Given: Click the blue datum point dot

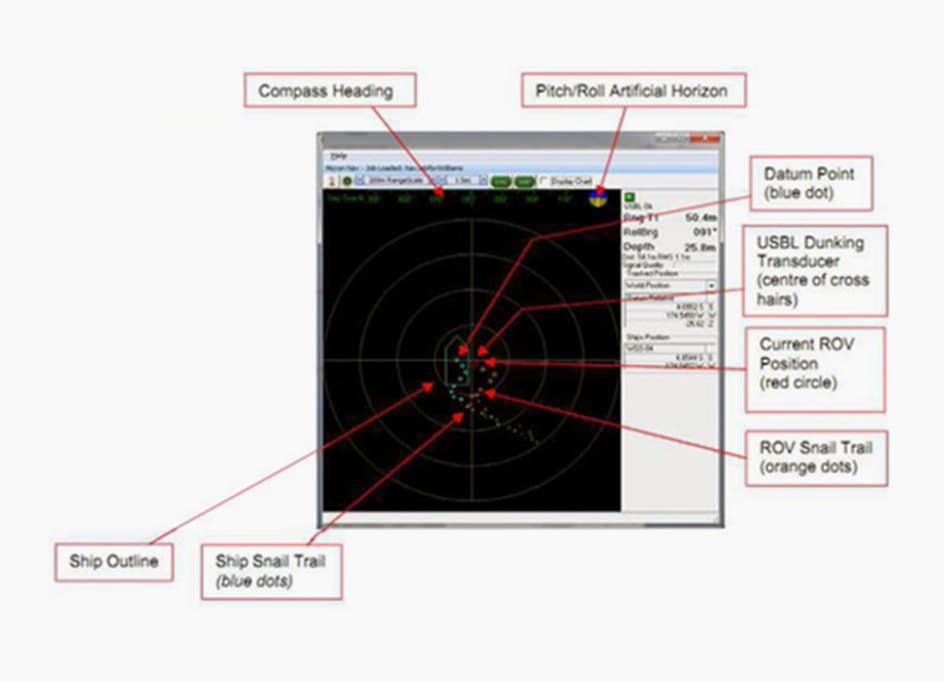Looking at the screenshot, I should 464,353.
